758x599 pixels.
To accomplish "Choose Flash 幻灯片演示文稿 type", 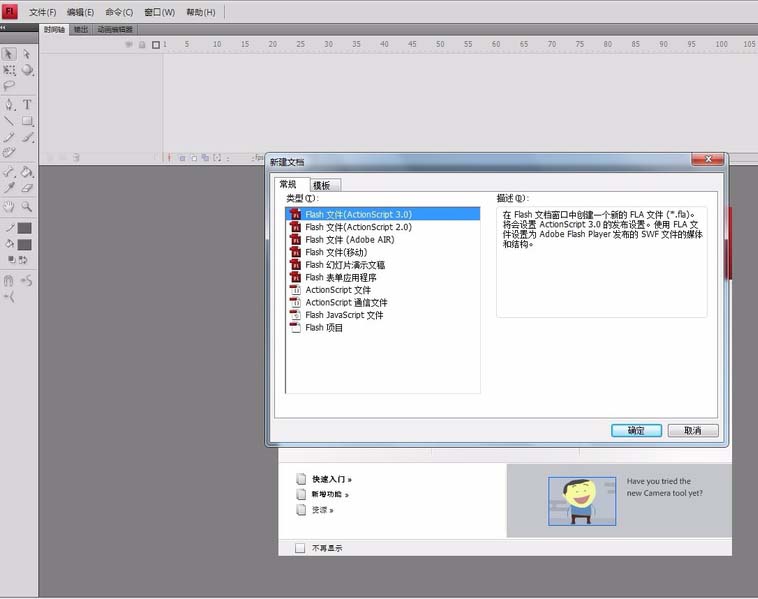I will click(383, 264).
